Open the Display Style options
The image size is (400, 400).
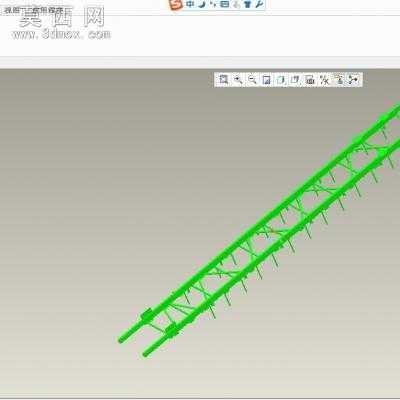tap(281, 79)
